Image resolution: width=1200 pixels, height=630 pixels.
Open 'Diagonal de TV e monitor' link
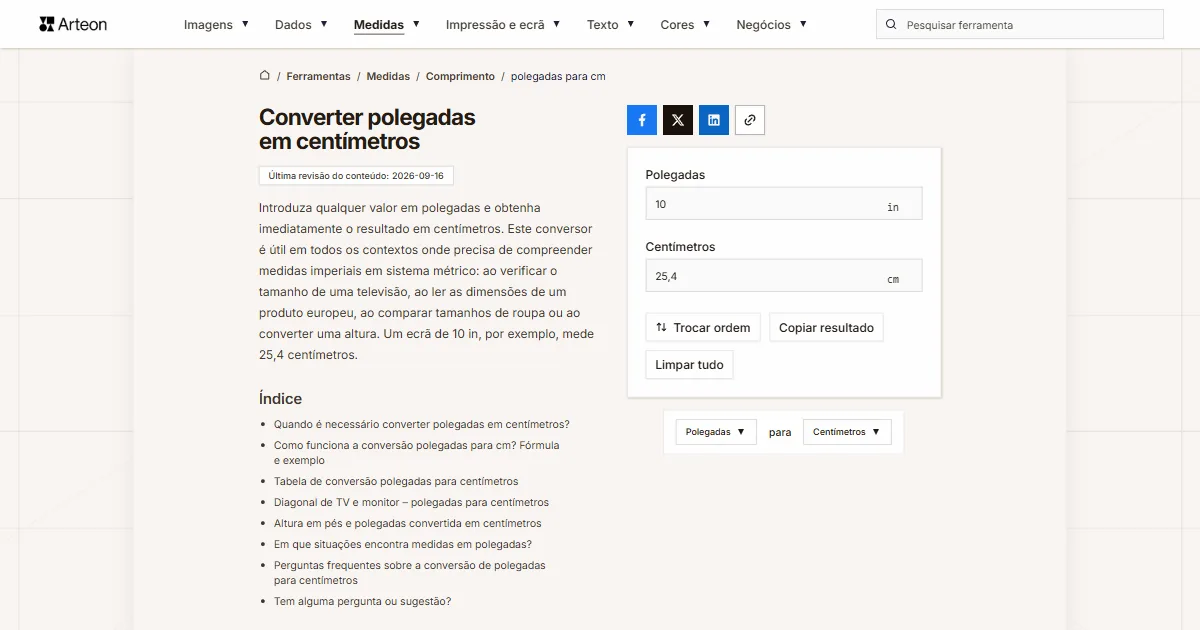coord(411,502)
